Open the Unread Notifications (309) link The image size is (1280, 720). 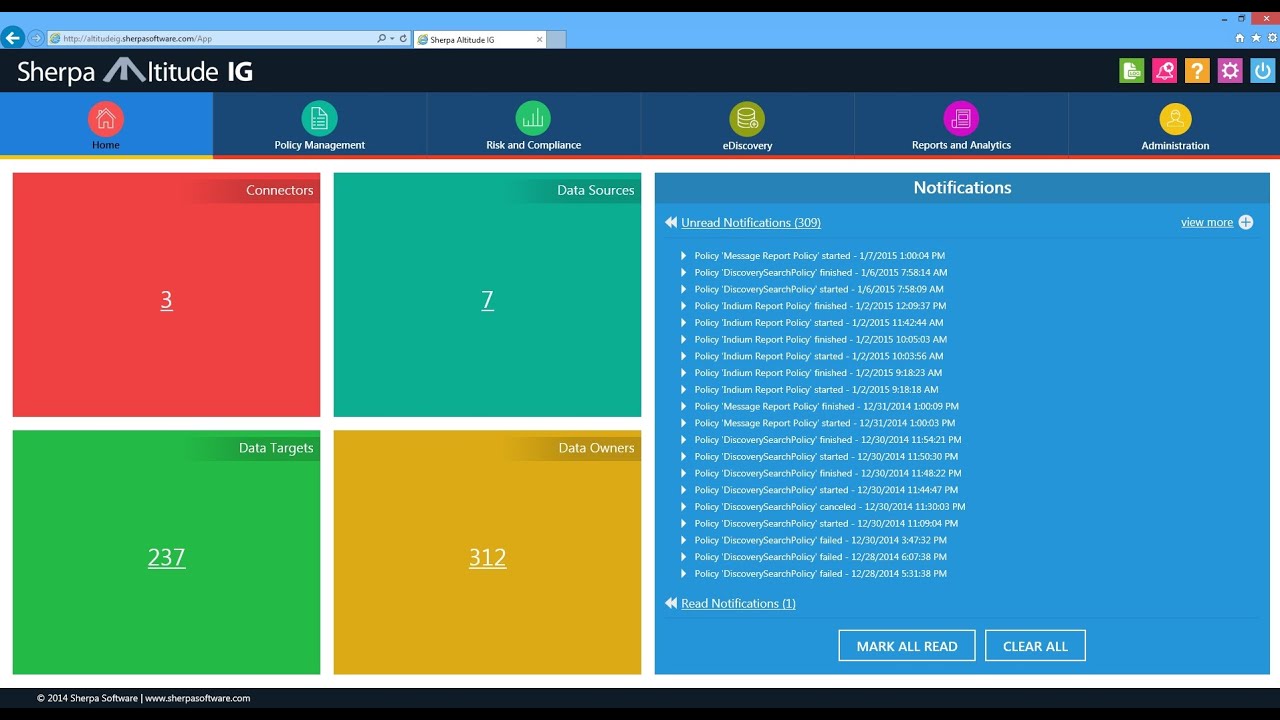click(x=751, y=222)
